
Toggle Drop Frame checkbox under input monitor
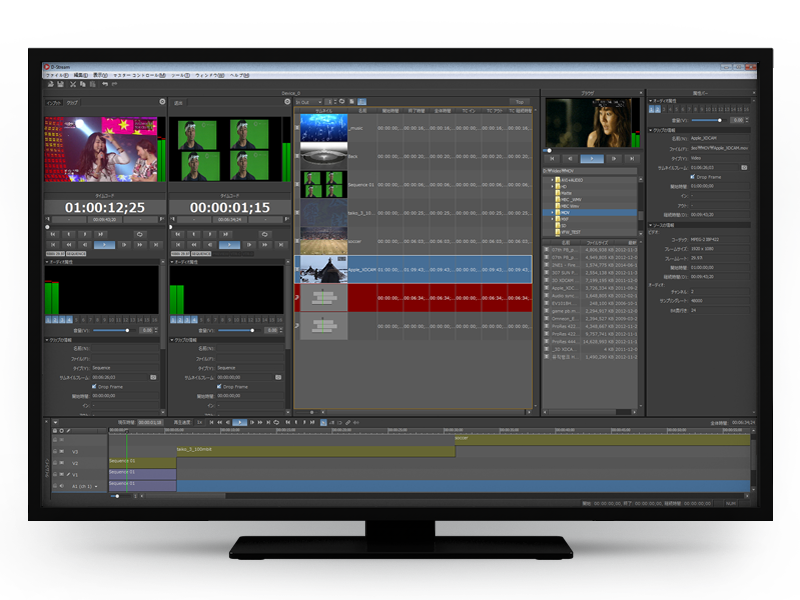click(x=94, y=386)
